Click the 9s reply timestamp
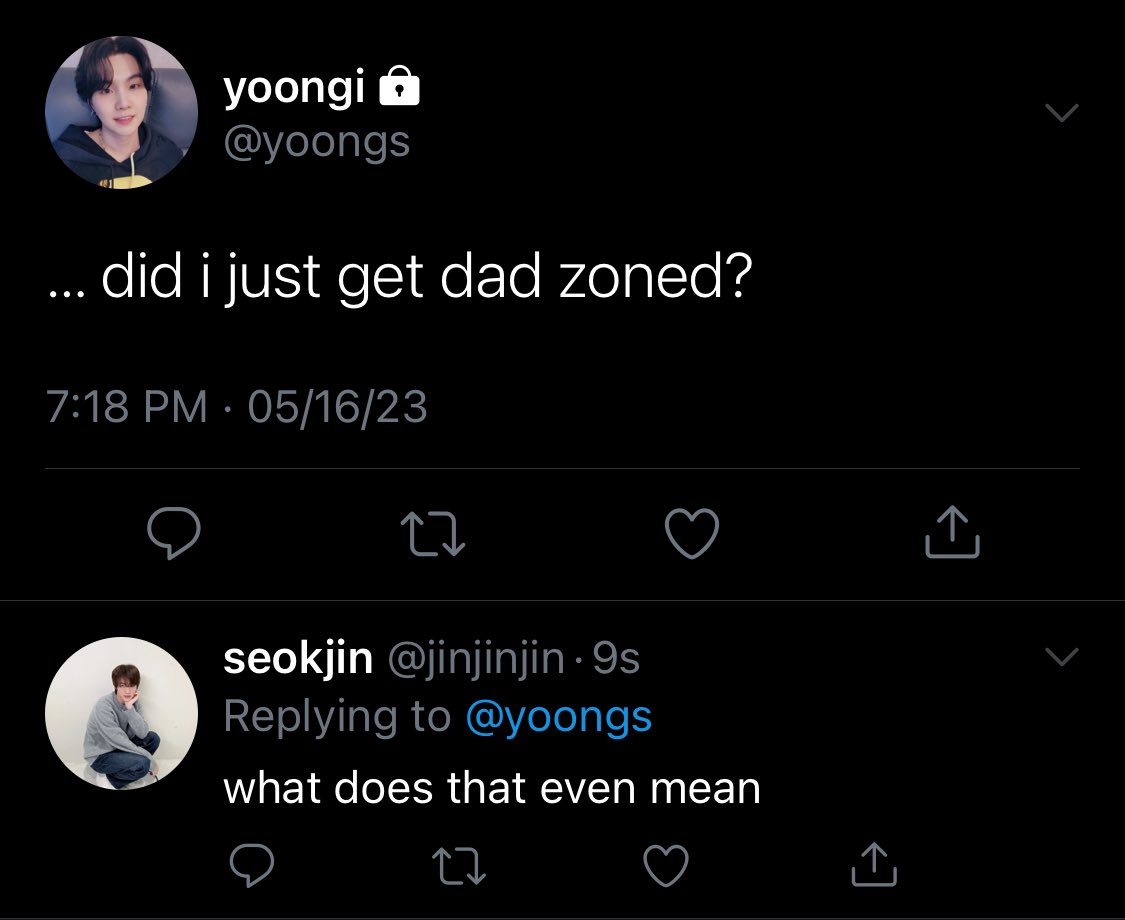This screenshot has width=1125, height=920. [616, 658]
